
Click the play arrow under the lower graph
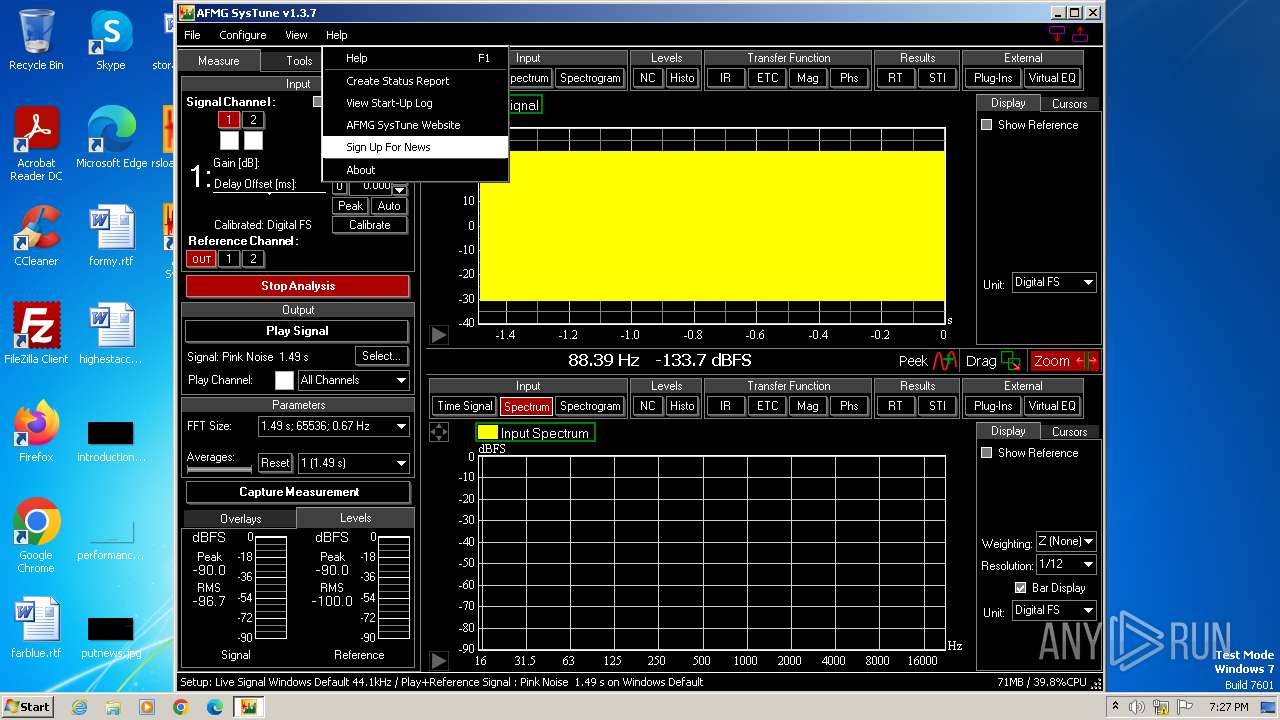(x=439, y=660)
